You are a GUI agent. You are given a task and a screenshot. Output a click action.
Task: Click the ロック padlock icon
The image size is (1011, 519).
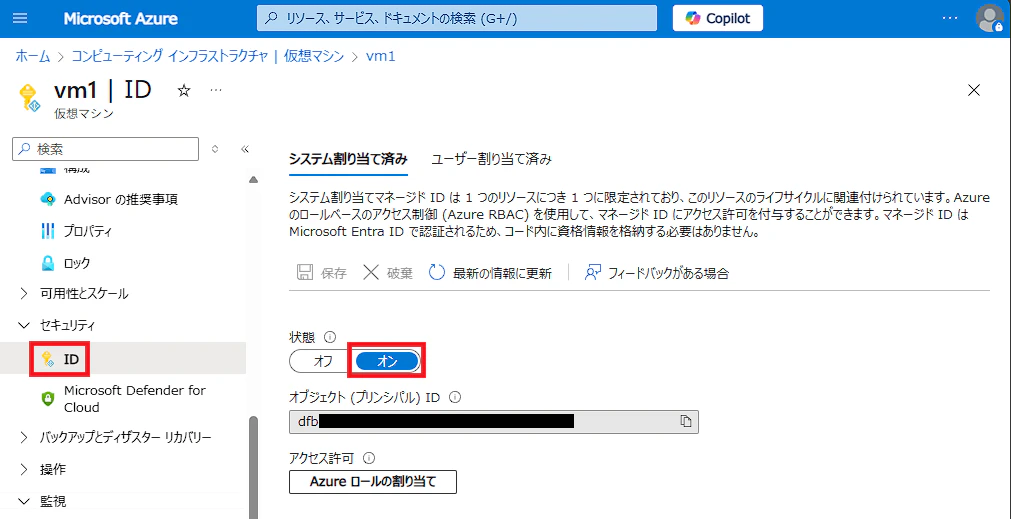48,263
